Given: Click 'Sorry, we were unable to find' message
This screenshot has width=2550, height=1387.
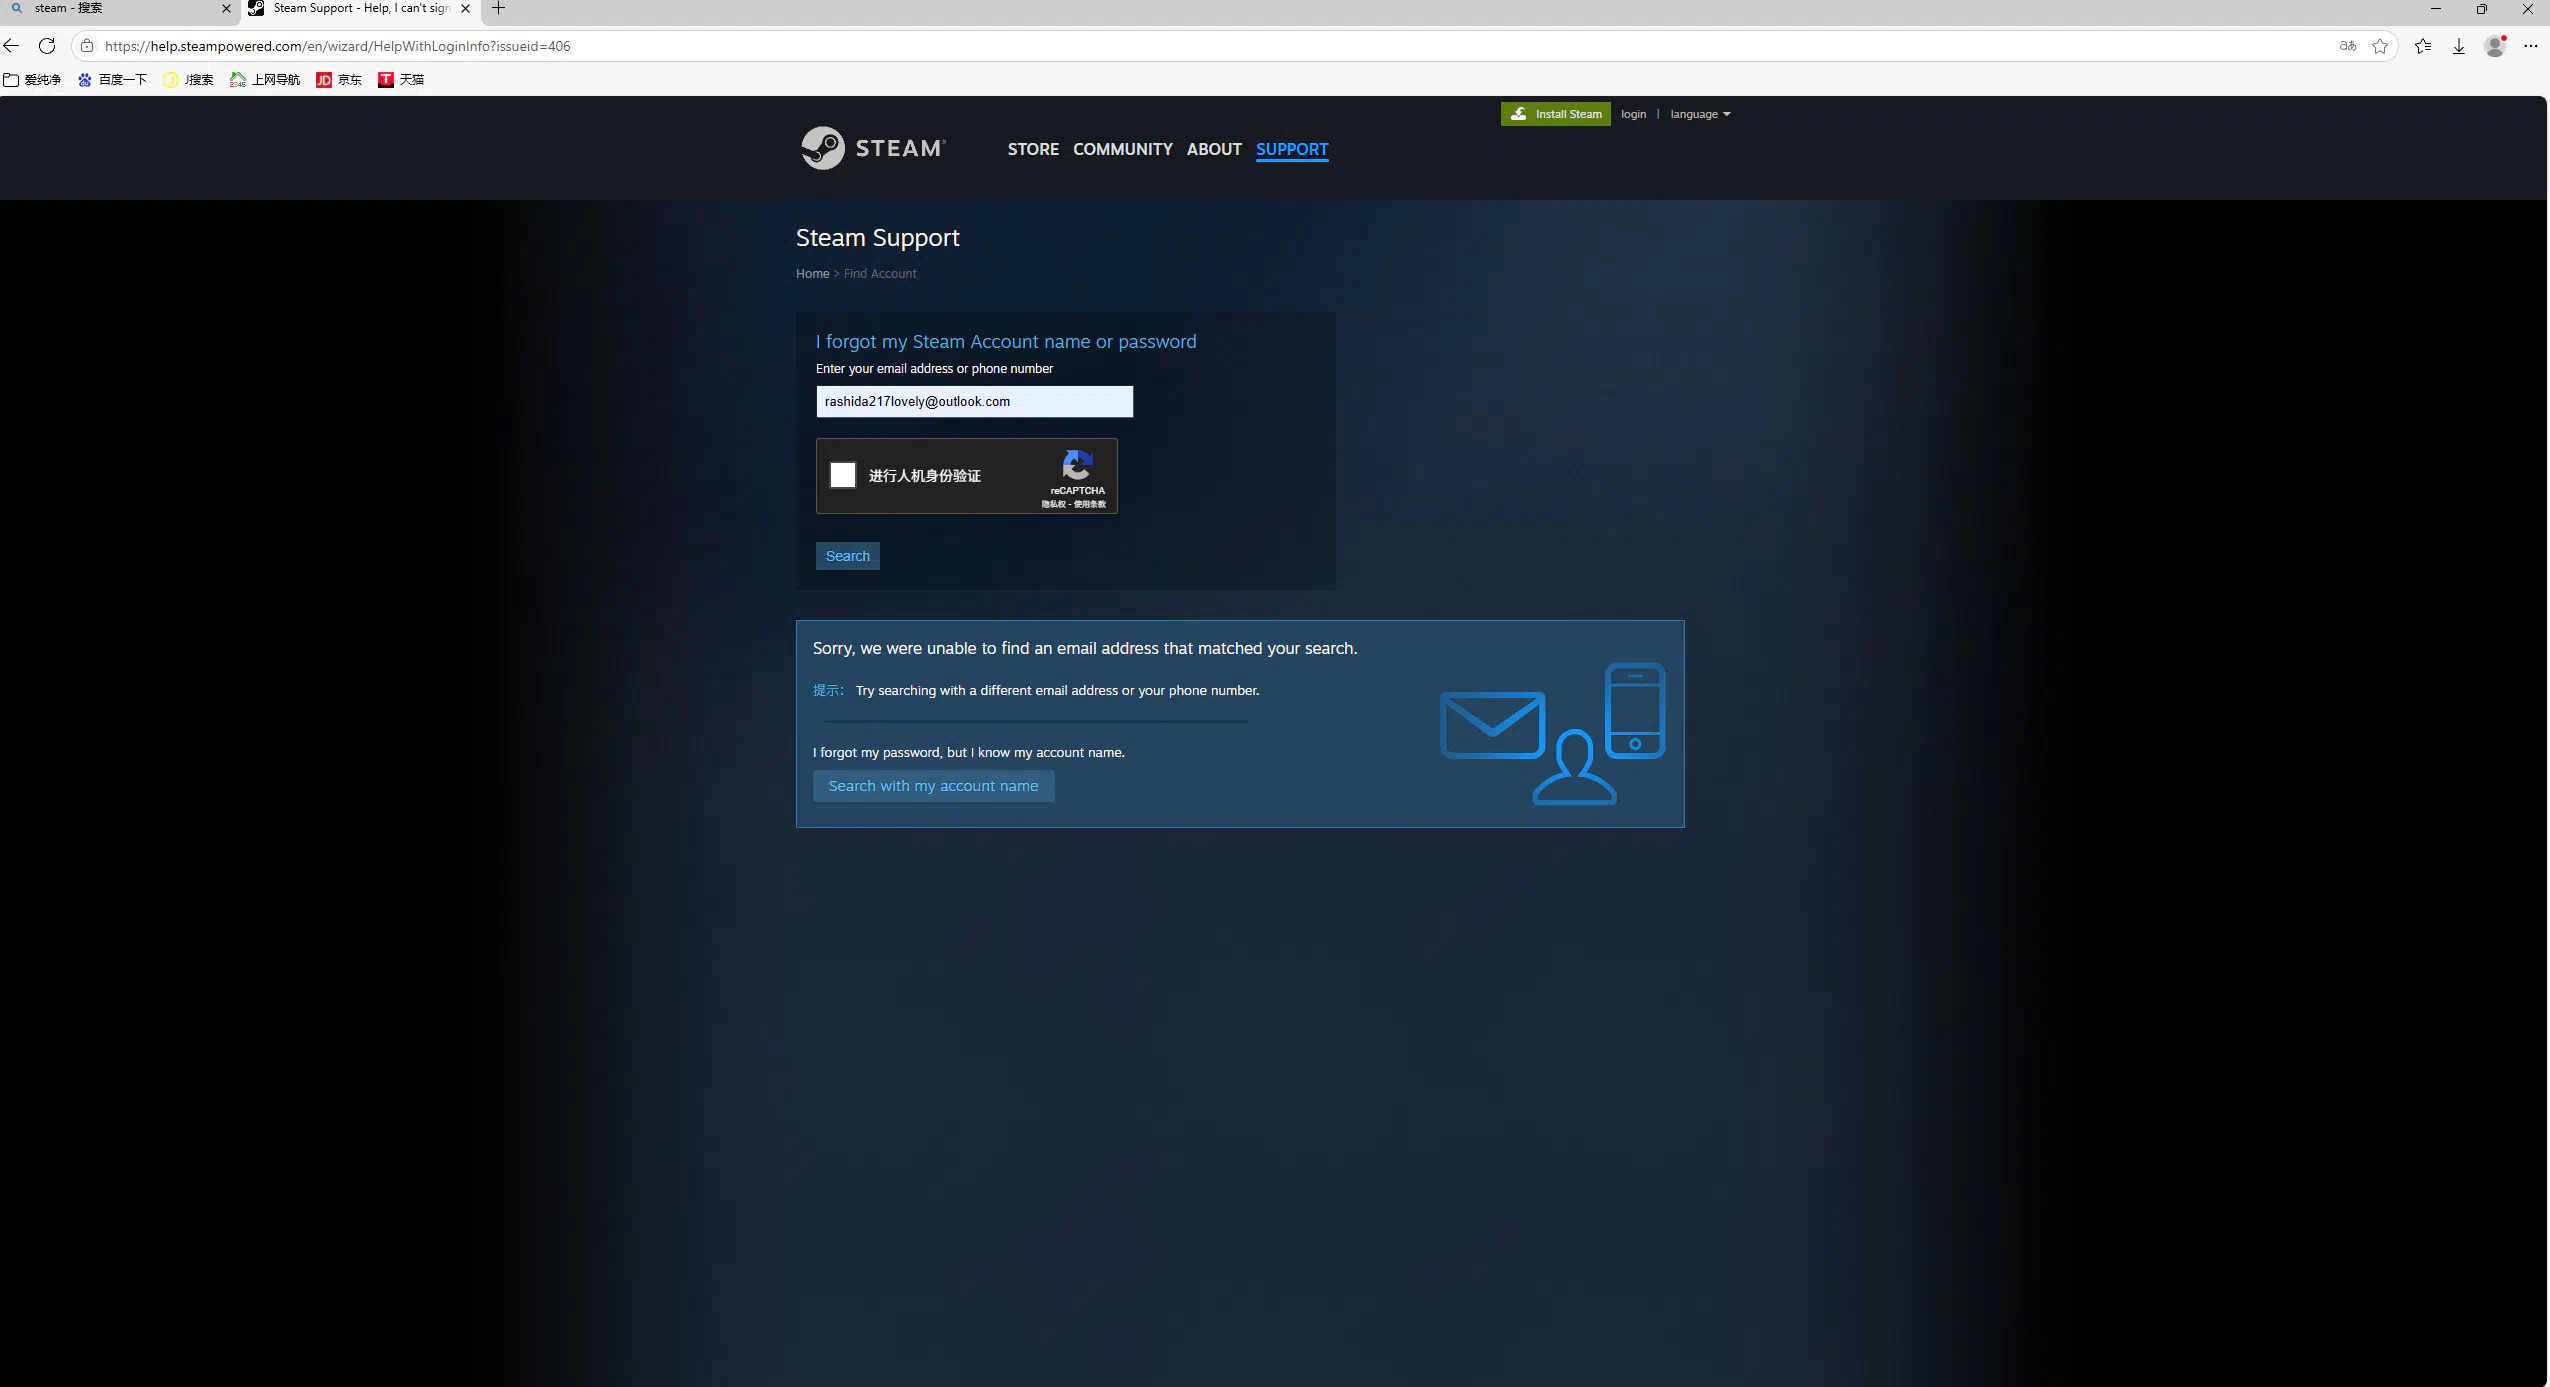Looking at the screenshot, I should pos(1085,649).
